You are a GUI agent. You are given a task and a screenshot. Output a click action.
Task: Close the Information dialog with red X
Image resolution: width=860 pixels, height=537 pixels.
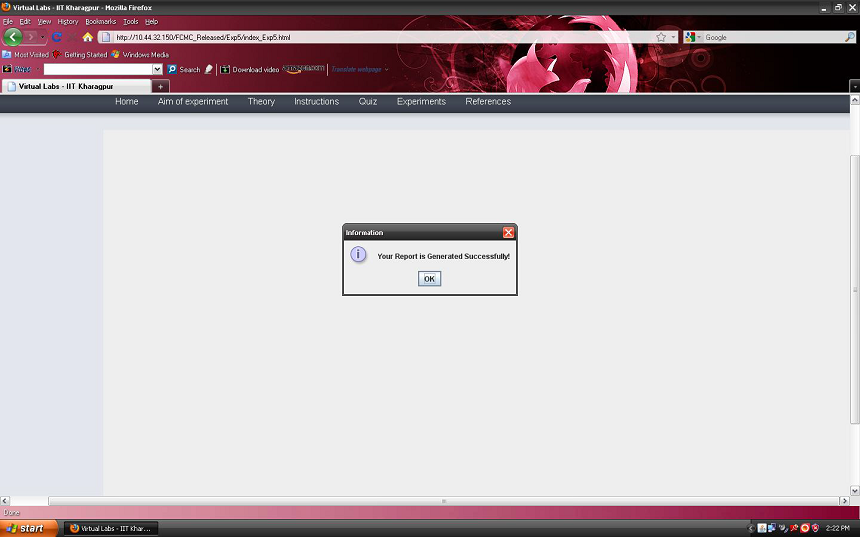[x=508, y=232]
